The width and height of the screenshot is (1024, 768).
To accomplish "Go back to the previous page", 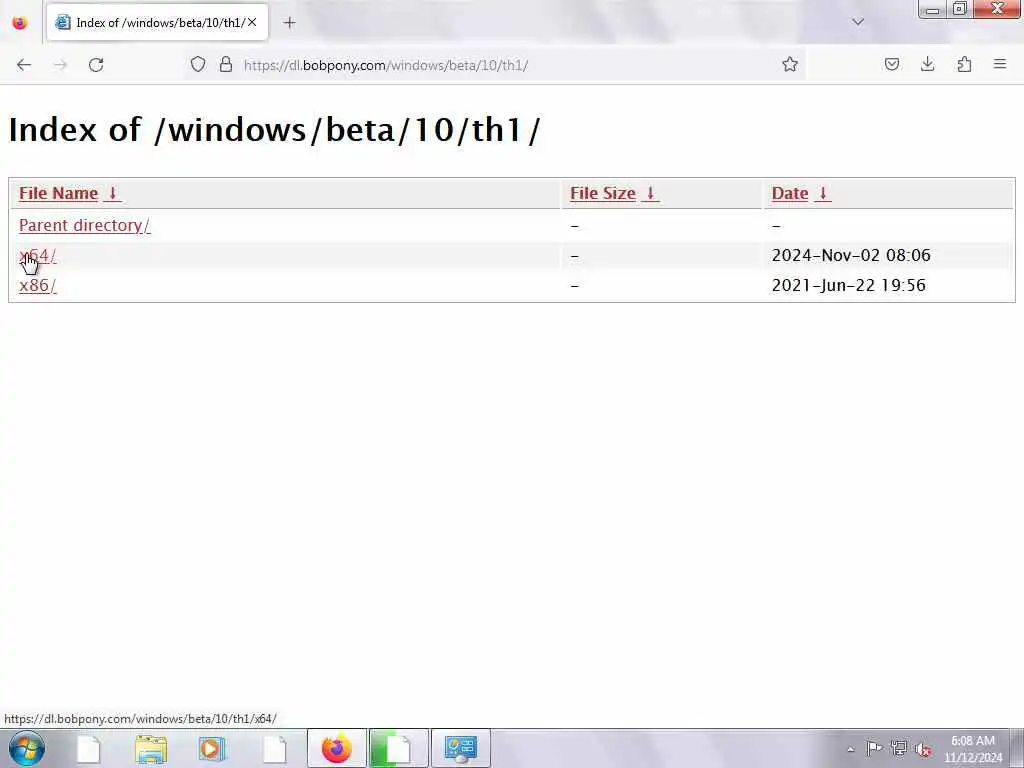I will (24, 65).
